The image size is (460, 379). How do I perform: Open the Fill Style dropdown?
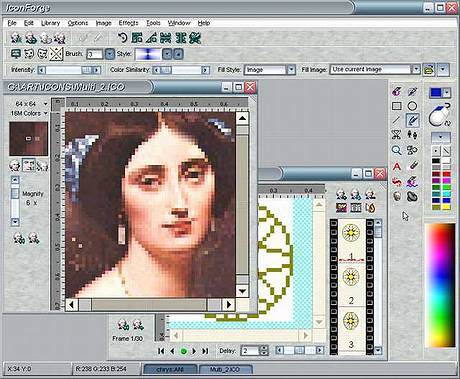click(291, 70)
